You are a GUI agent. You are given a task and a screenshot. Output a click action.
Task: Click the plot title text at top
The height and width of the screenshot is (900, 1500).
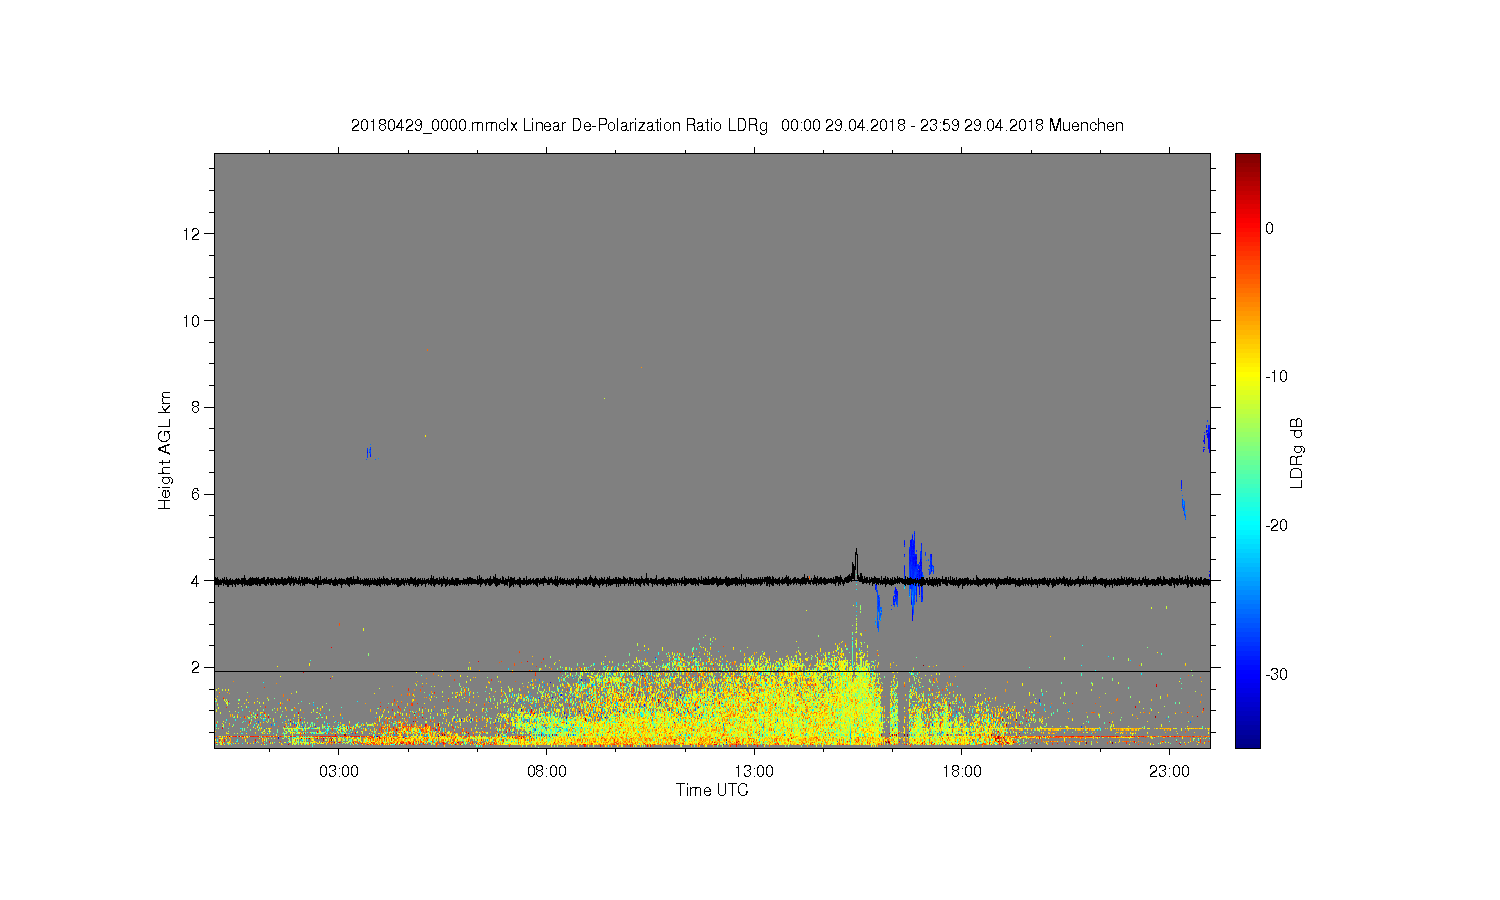(737, 126)
